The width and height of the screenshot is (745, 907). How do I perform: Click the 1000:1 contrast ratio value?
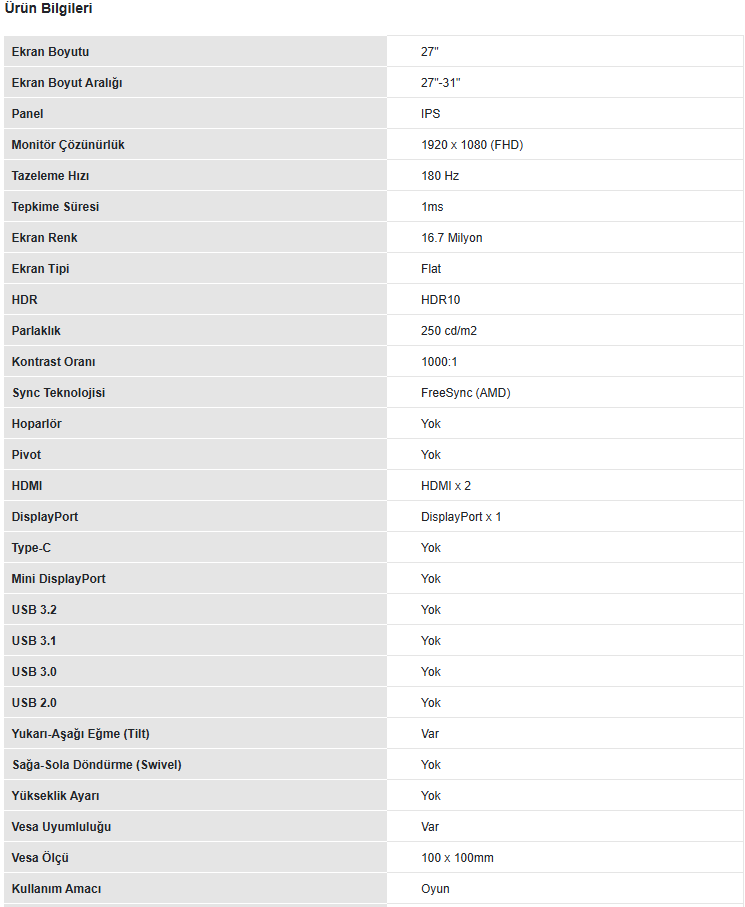(439, 362)
